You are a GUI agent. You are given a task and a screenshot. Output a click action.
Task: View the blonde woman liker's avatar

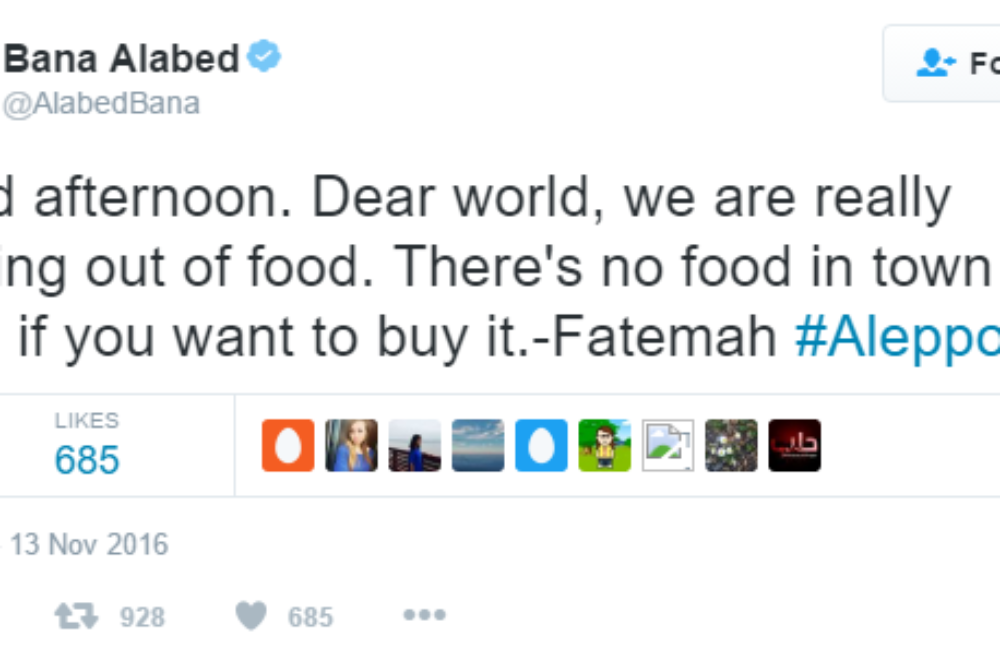point(352,446)
